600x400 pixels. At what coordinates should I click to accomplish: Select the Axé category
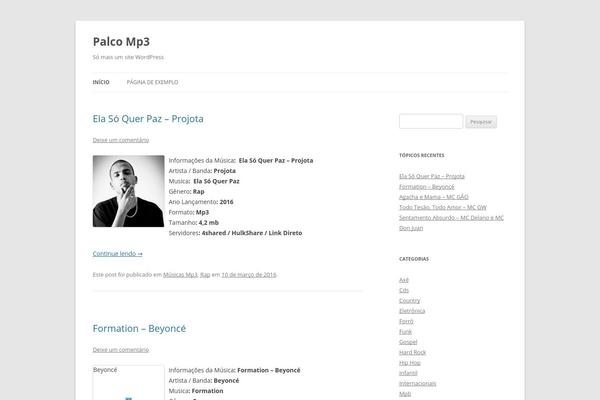[x=404, y=280]
